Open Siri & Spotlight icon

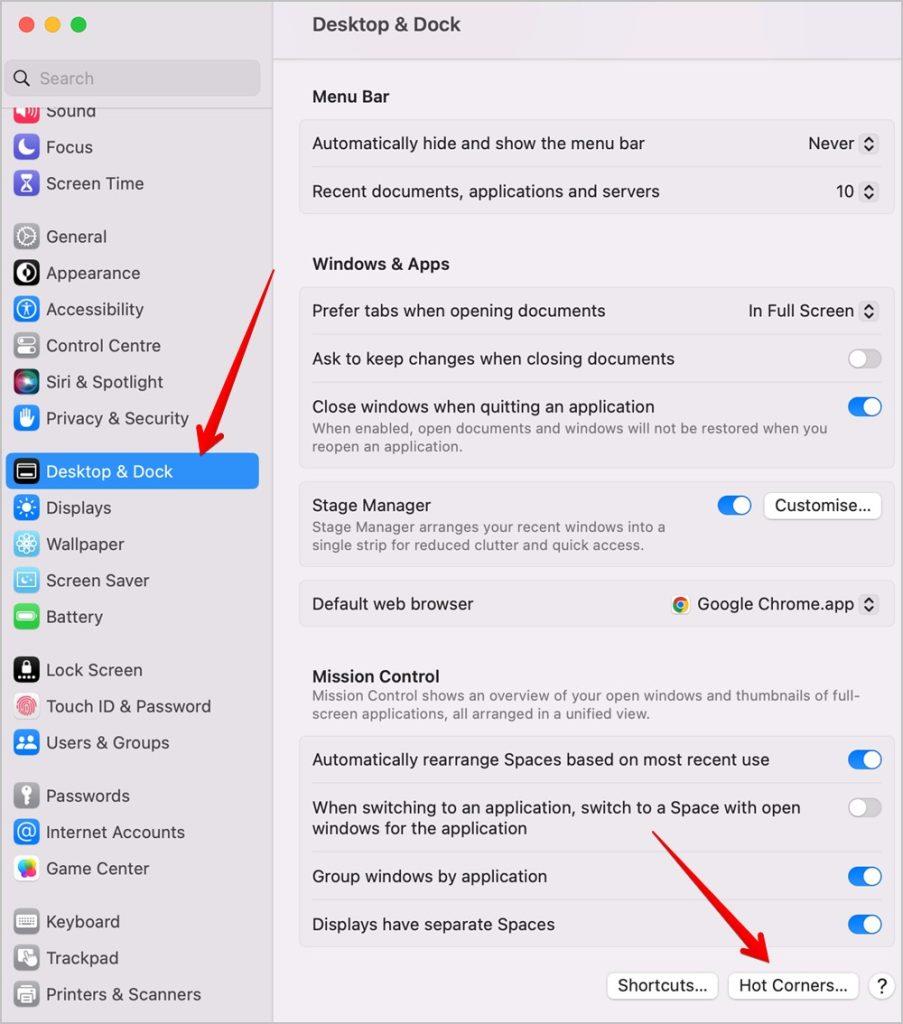pos(26,382)
